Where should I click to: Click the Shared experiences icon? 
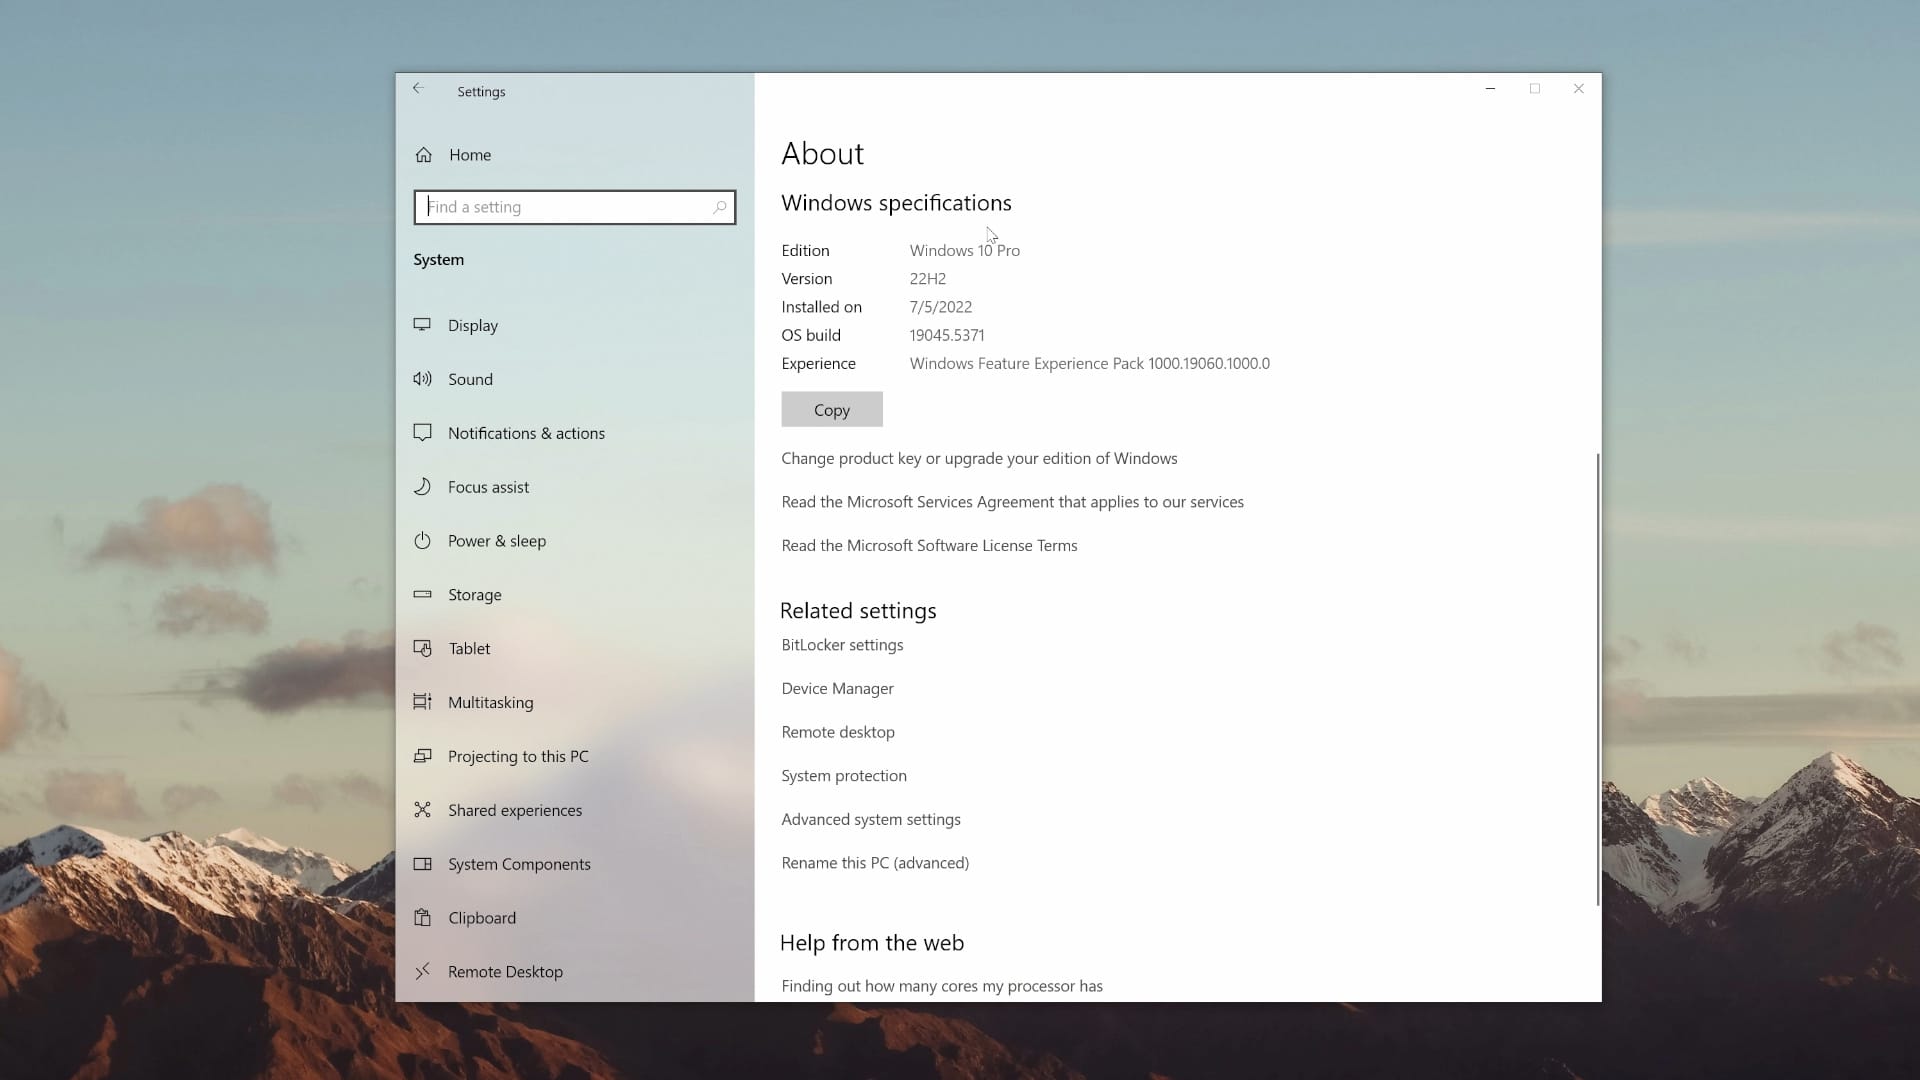pyautogui.click(x=423, y=810)
